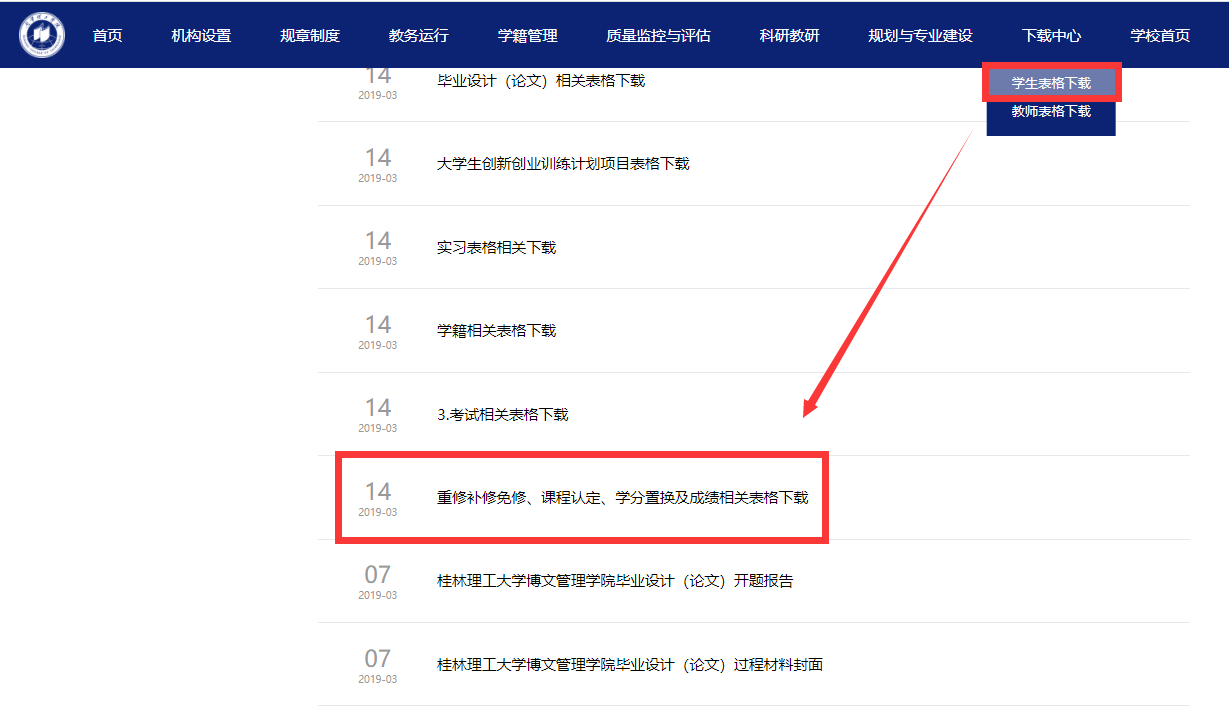
Task: Open 毕业设计（论文）相关表格下载 link
Action: click(541, 81)
